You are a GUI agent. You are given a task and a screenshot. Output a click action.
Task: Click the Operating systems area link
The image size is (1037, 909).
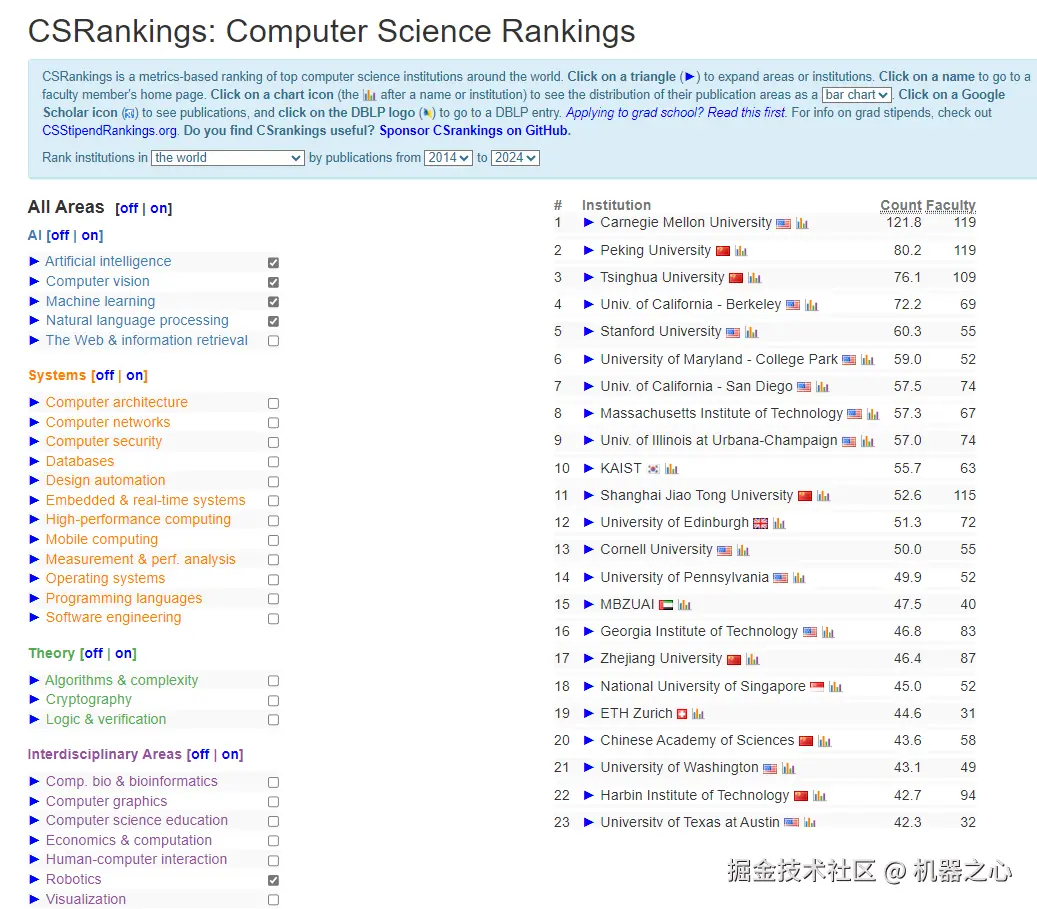pyautogui.click(x=105, y=578)
